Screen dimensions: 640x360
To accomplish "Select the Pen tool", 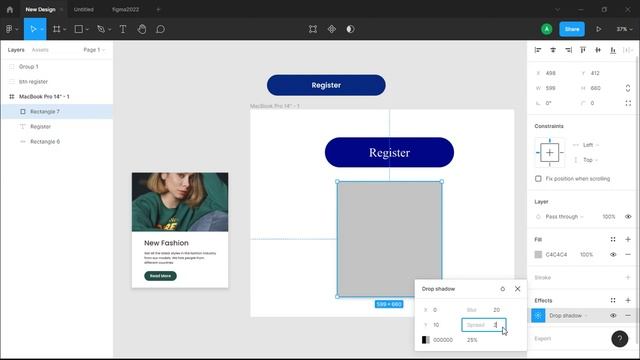I will [101, 29].
